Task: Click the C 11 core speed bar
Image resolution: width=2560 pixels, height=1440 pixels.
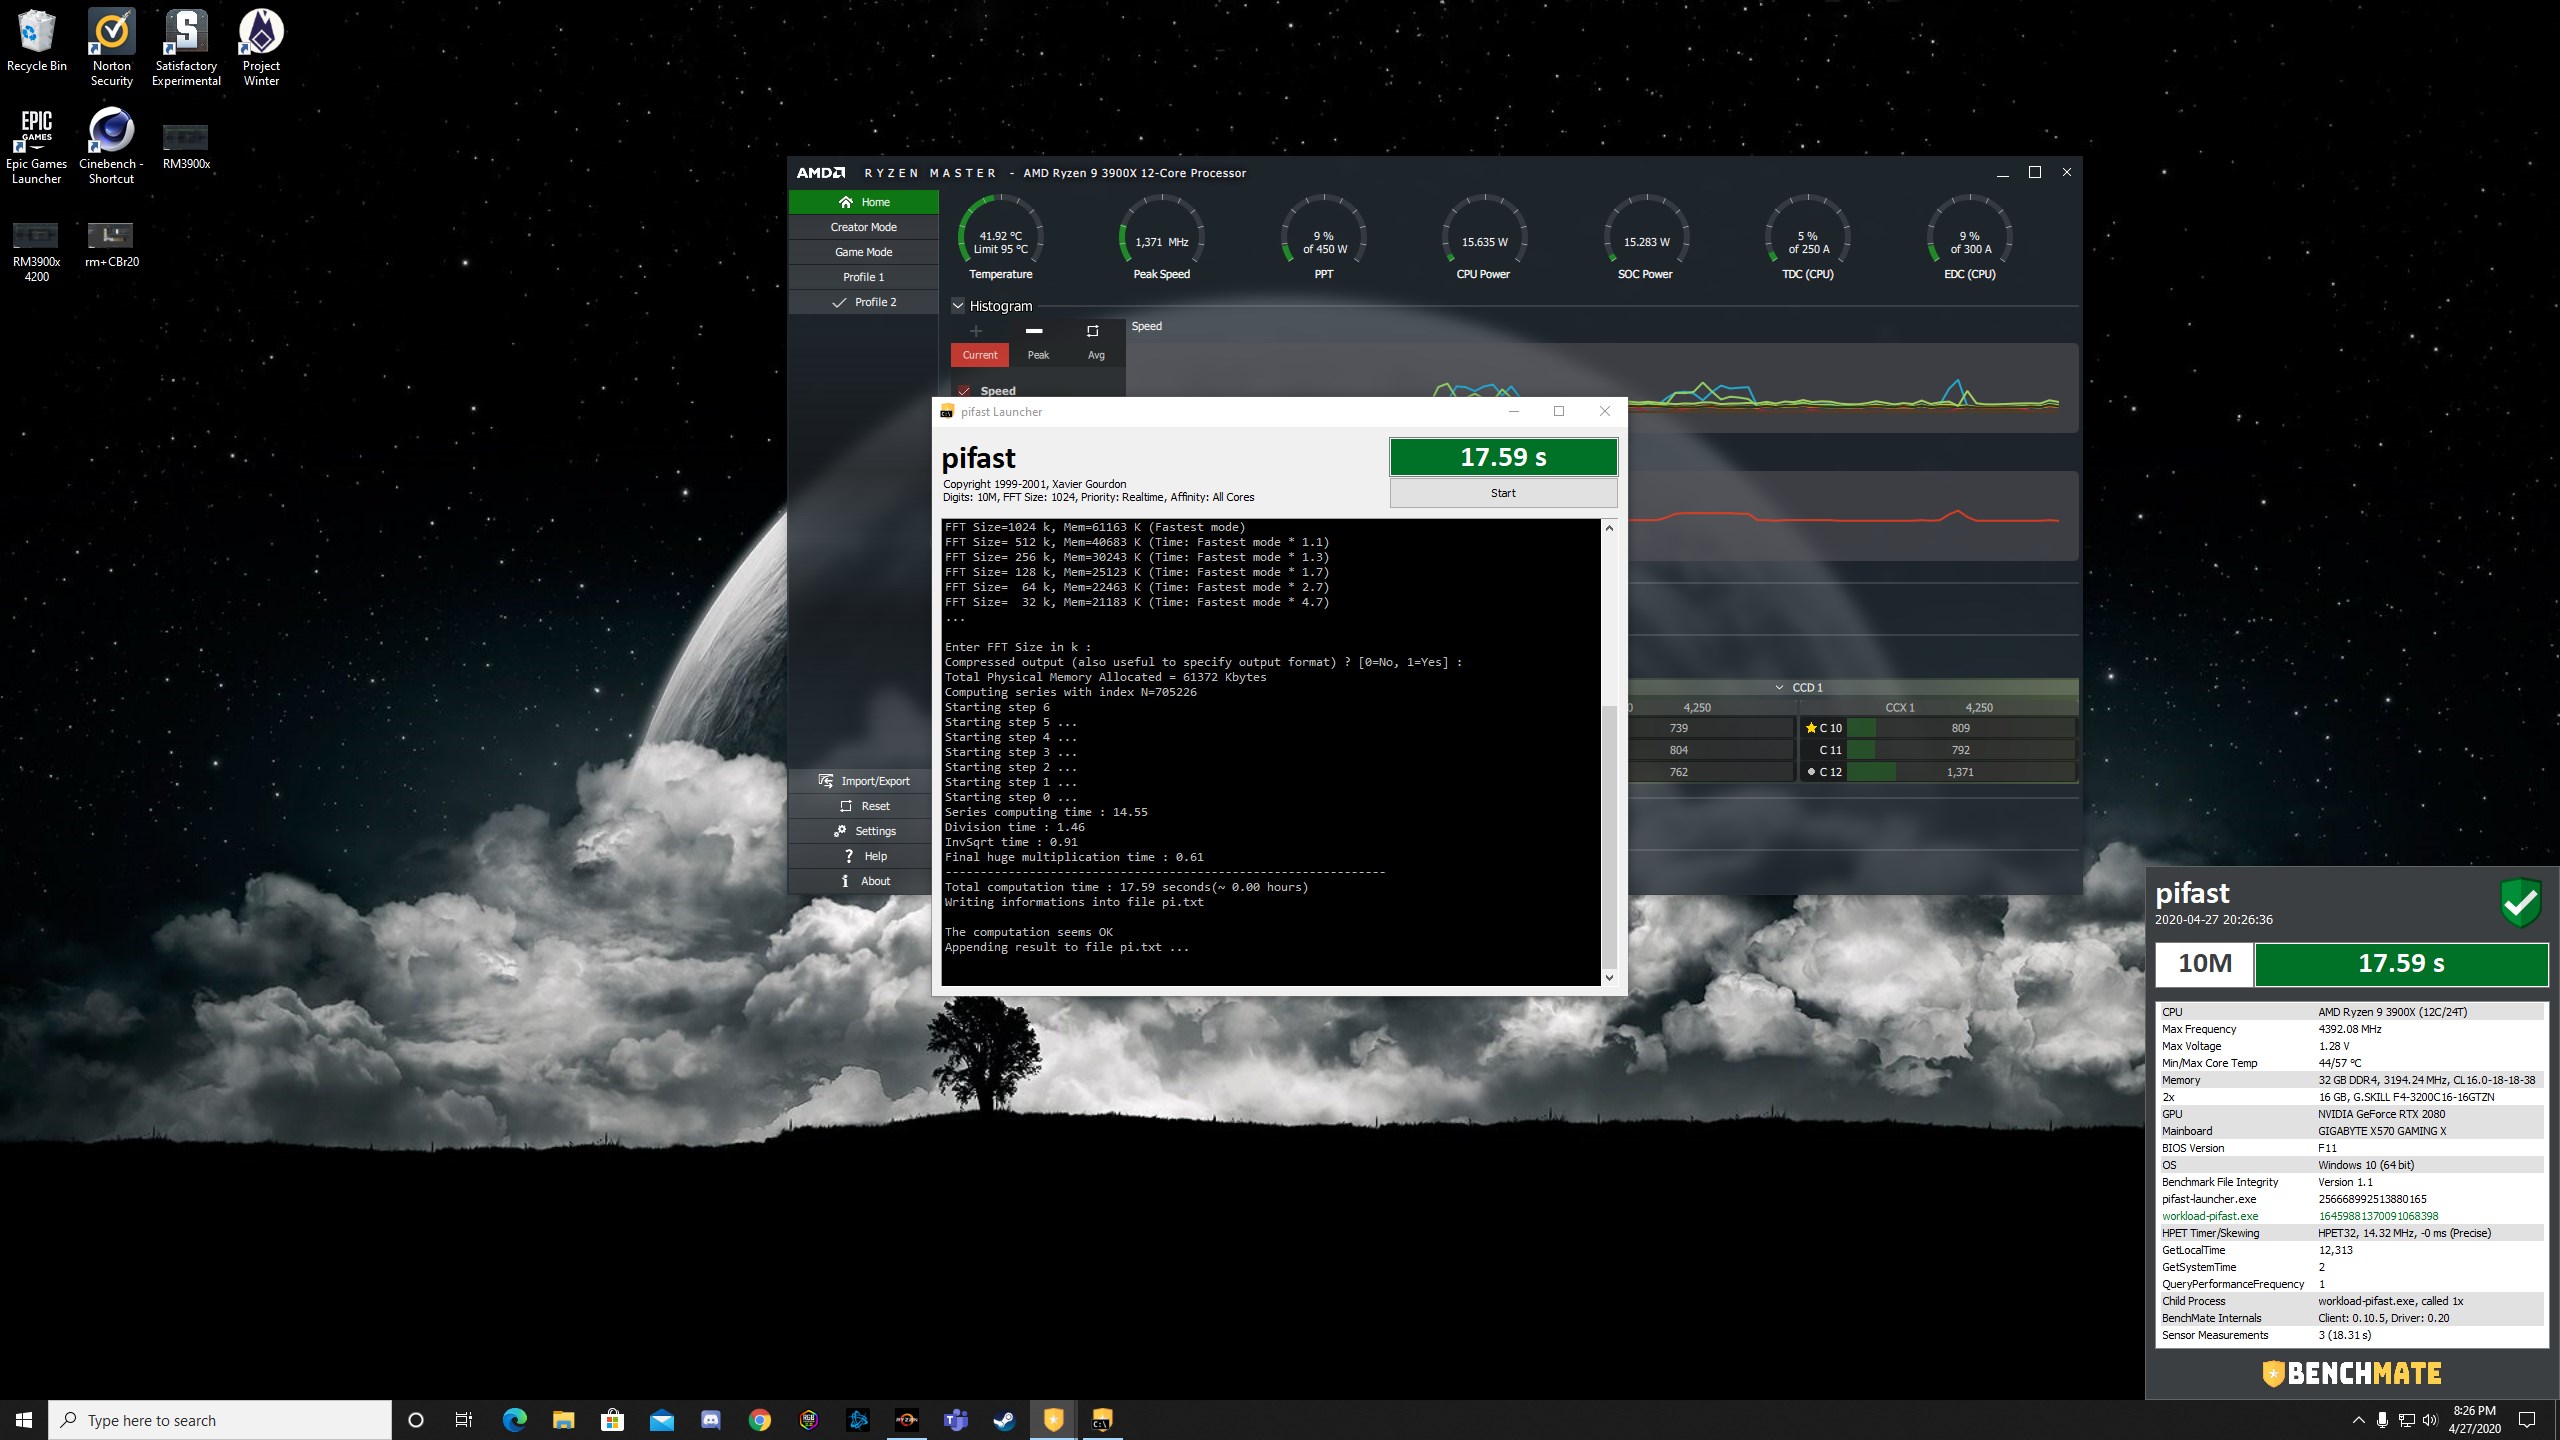Action: (x=1960, y=750)
